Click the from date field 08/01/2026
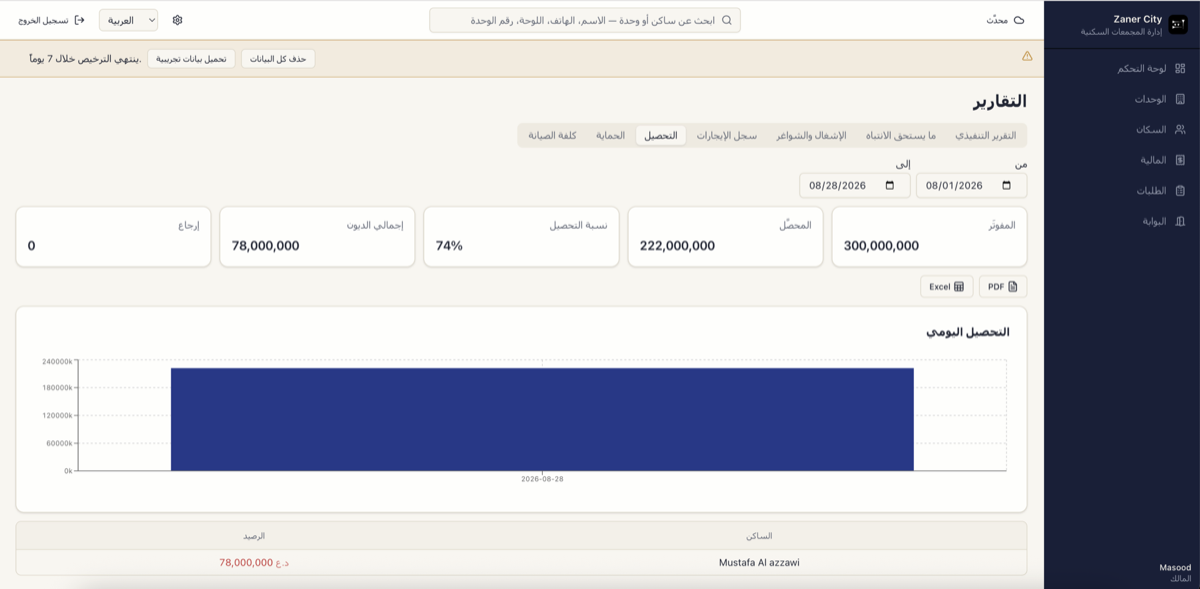Screen dimensions: 1200x589 pyautogui.click(x=971, y=186)
